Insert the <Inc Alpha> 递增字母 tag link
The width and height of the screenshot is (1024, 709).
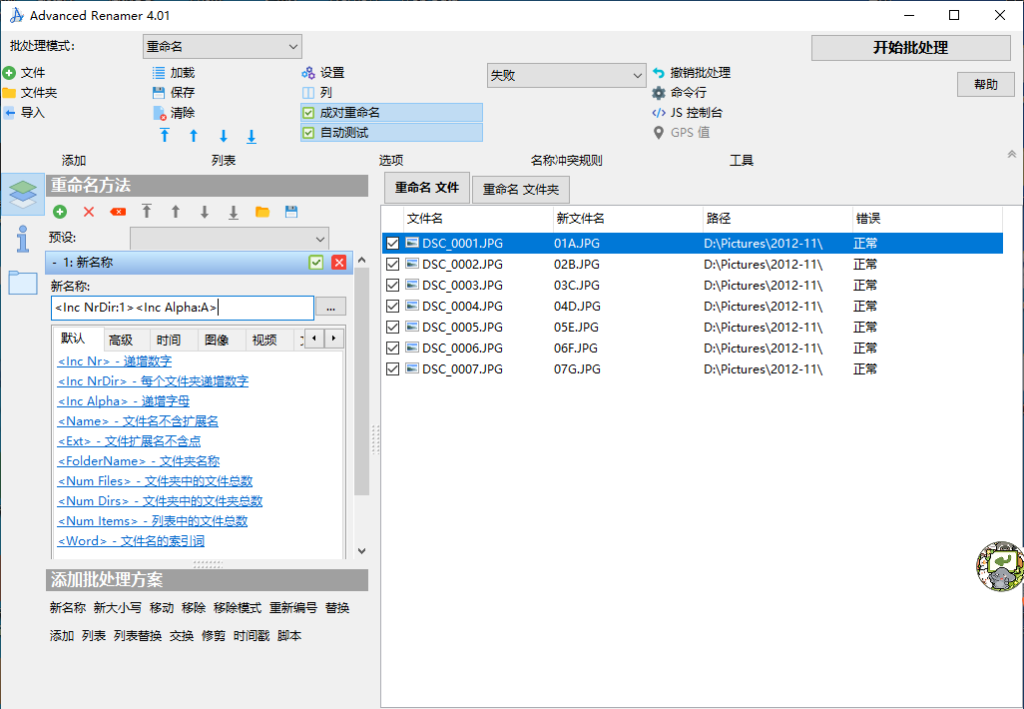[x=123, y=401]
